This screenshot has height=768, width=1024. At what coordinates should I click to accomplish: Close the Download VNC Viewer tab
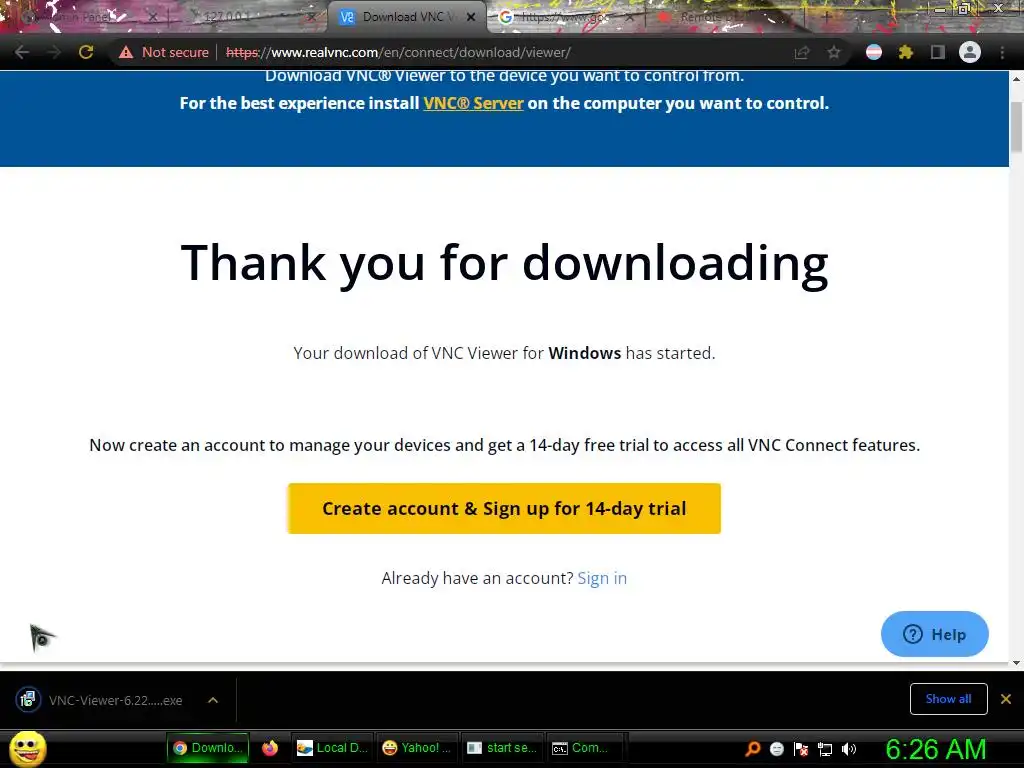471,17
